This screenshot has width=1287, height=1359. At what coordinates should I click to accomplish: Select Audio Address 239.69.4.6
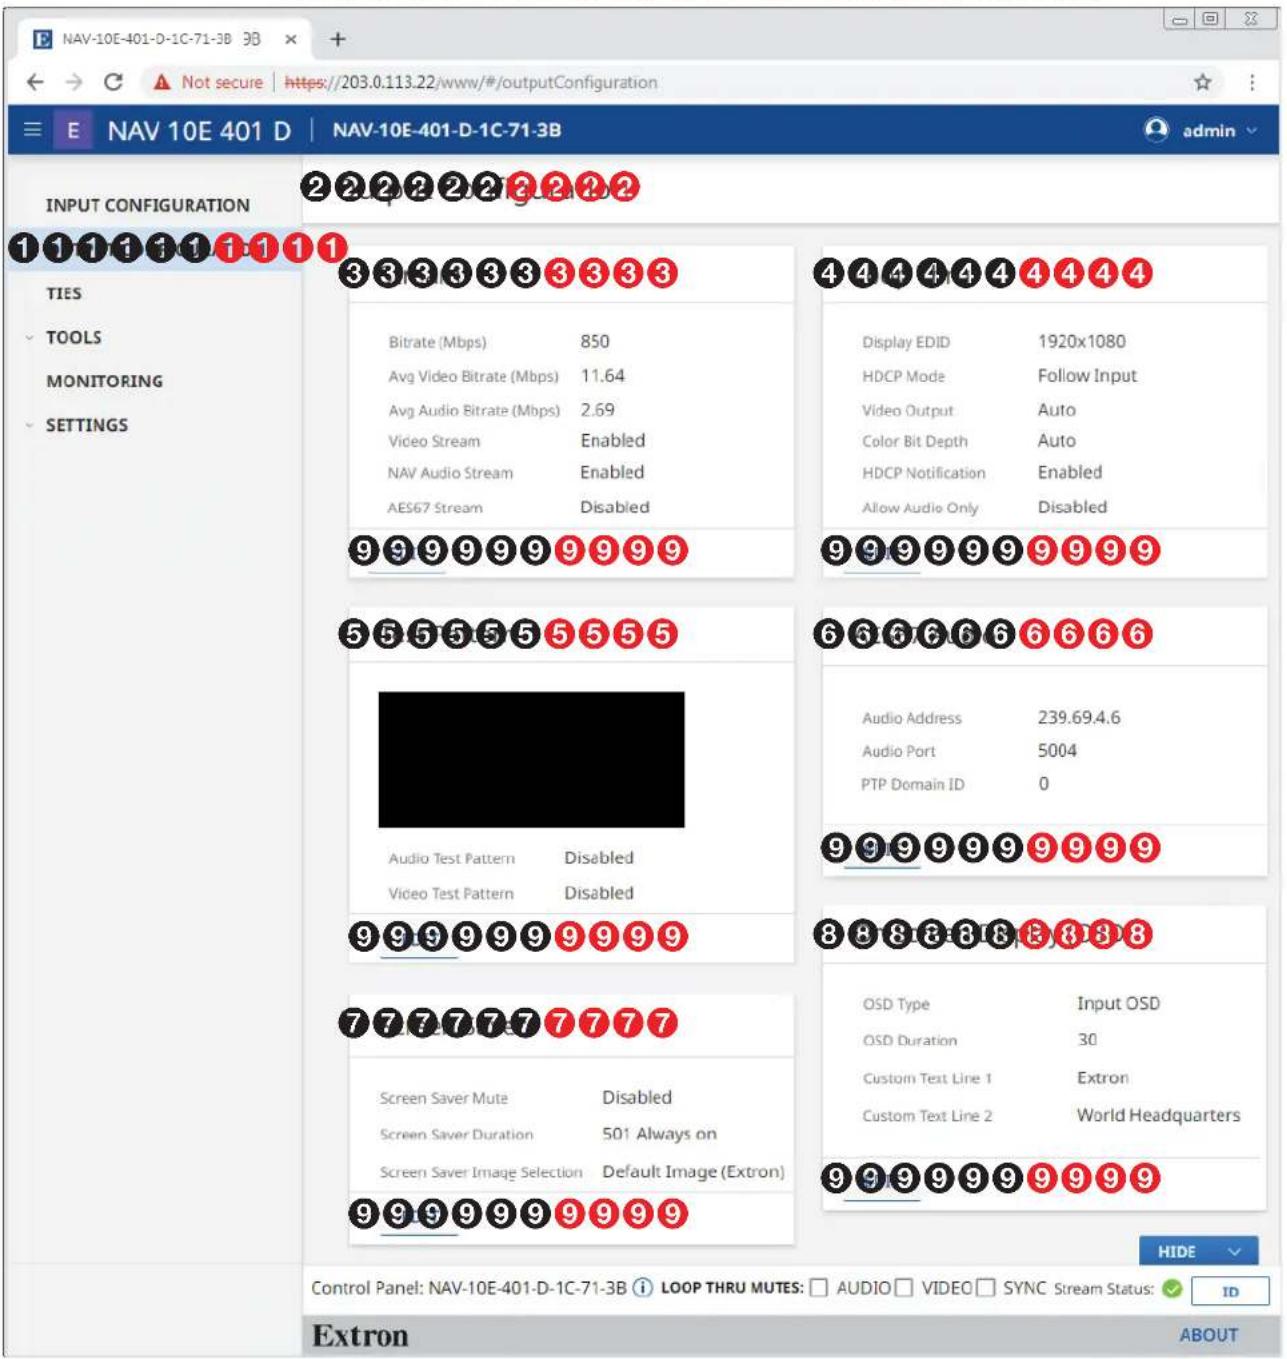(1079, 717)
